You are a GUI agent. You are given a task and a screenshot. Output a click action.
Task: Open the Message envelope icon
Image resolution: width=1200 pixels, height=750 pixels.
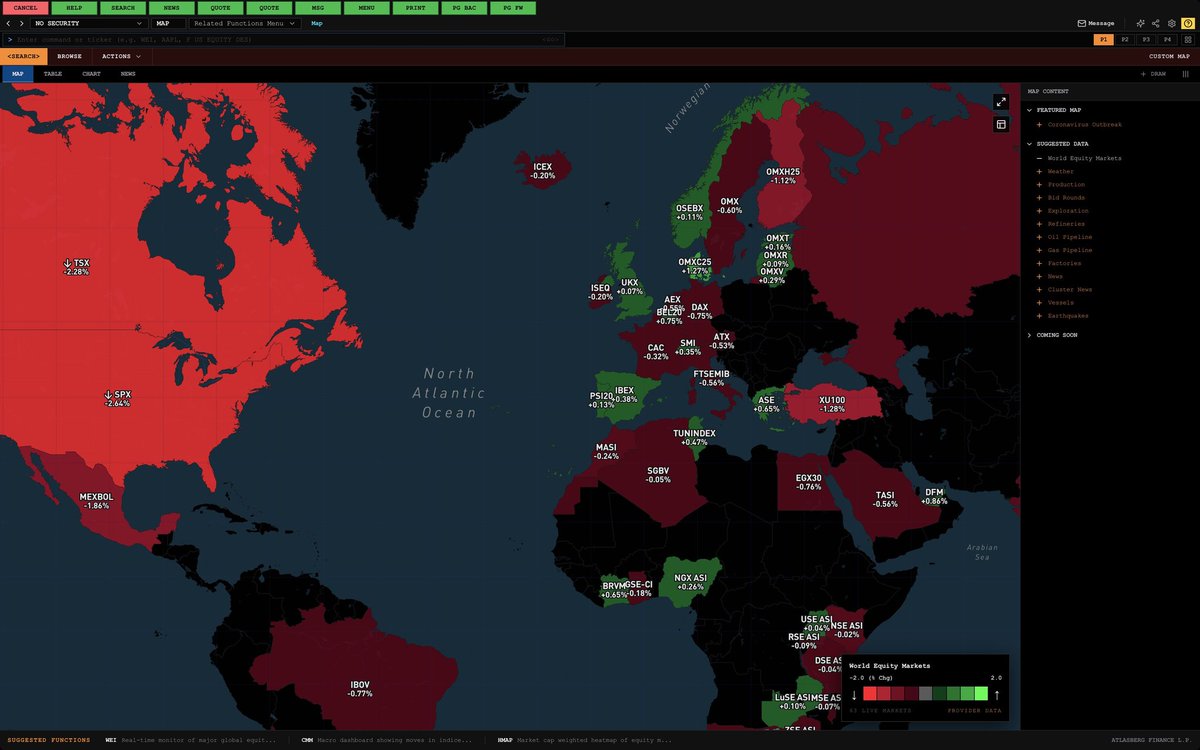point(1081,23)
